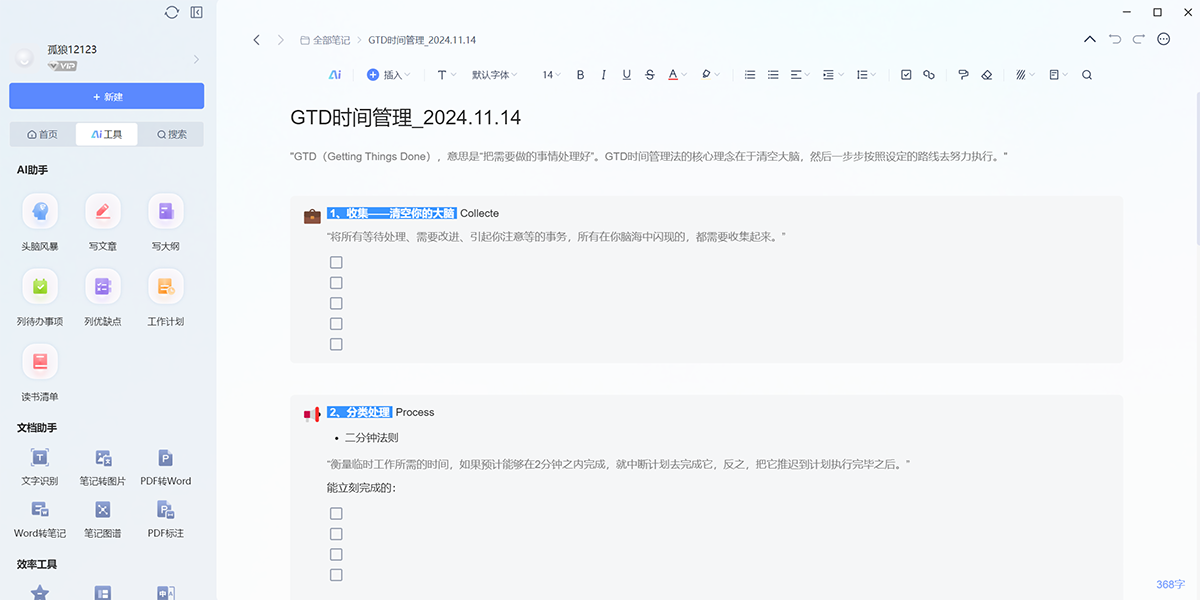Open the 笔记图谱 note graph tool
Viewport: 1200px width, 600px height.
point(102,517)
